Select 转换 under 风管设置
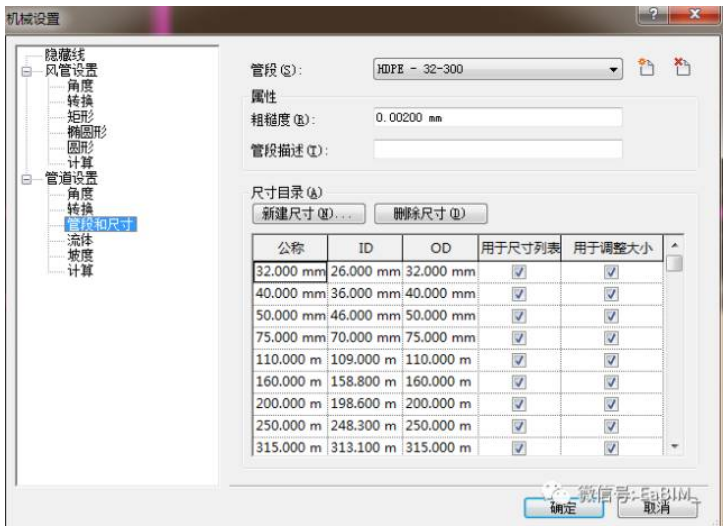 (x=80, y=101)
